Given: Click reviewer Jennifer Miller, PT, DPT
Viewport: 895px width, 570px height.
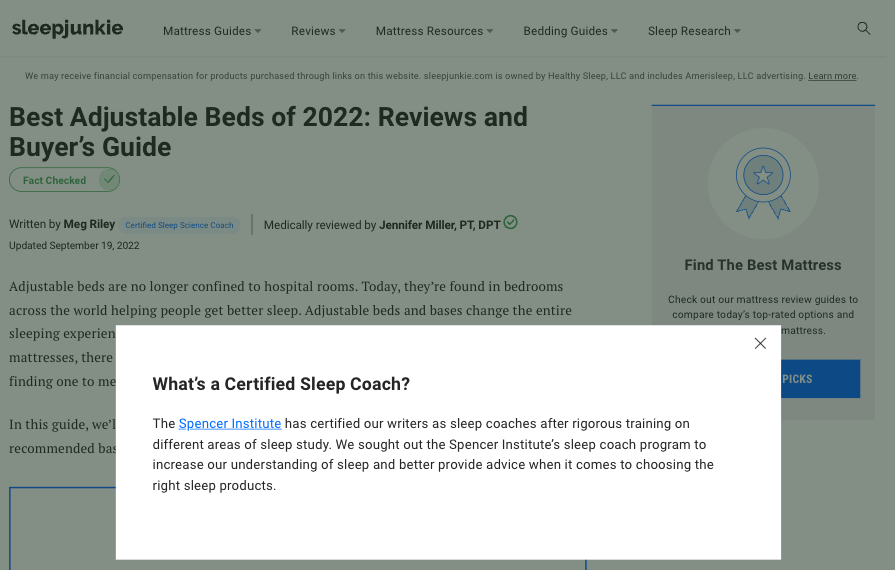Looking at the screenshot, I should pyautogui.click(x=440, y=225).
